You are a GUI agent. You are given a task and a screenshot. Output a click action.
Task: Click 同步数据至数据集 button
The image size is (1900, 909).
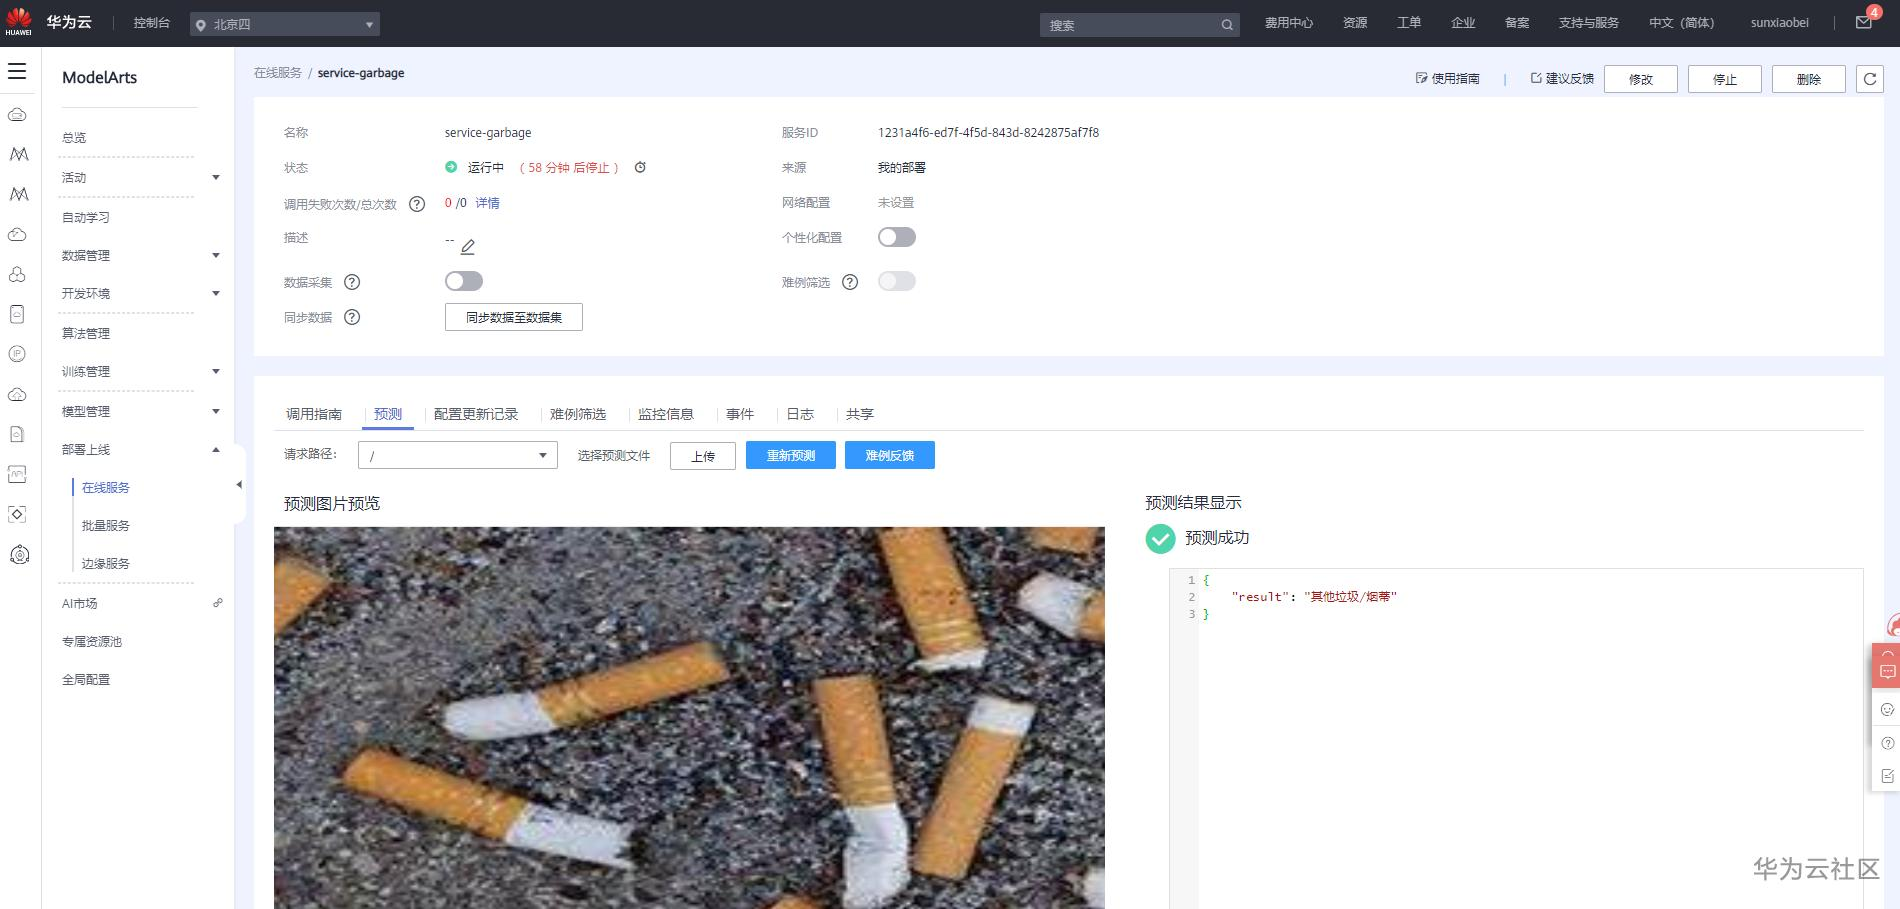(x=514, y=317)
